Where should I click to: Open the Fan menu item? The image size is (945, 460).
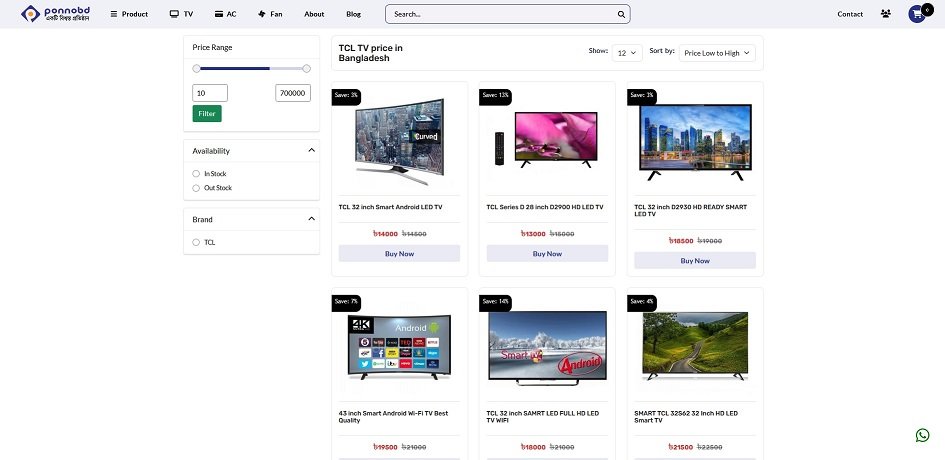coord(270,14)
